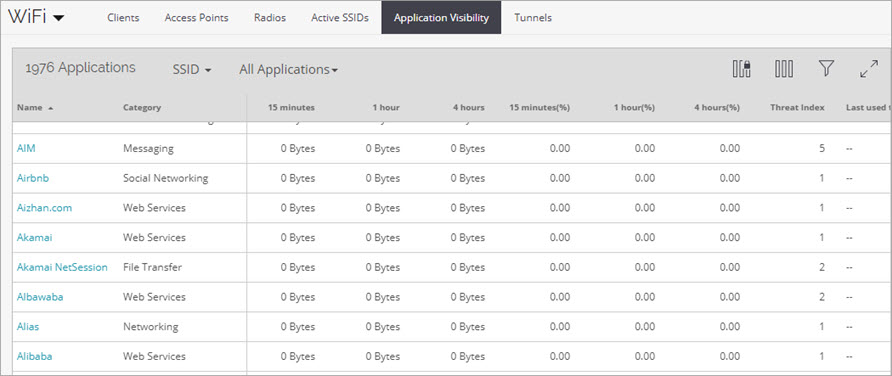Switch to the Radios tab
Viewport: 892px width, 376px height.
click(x=270, y=18)
